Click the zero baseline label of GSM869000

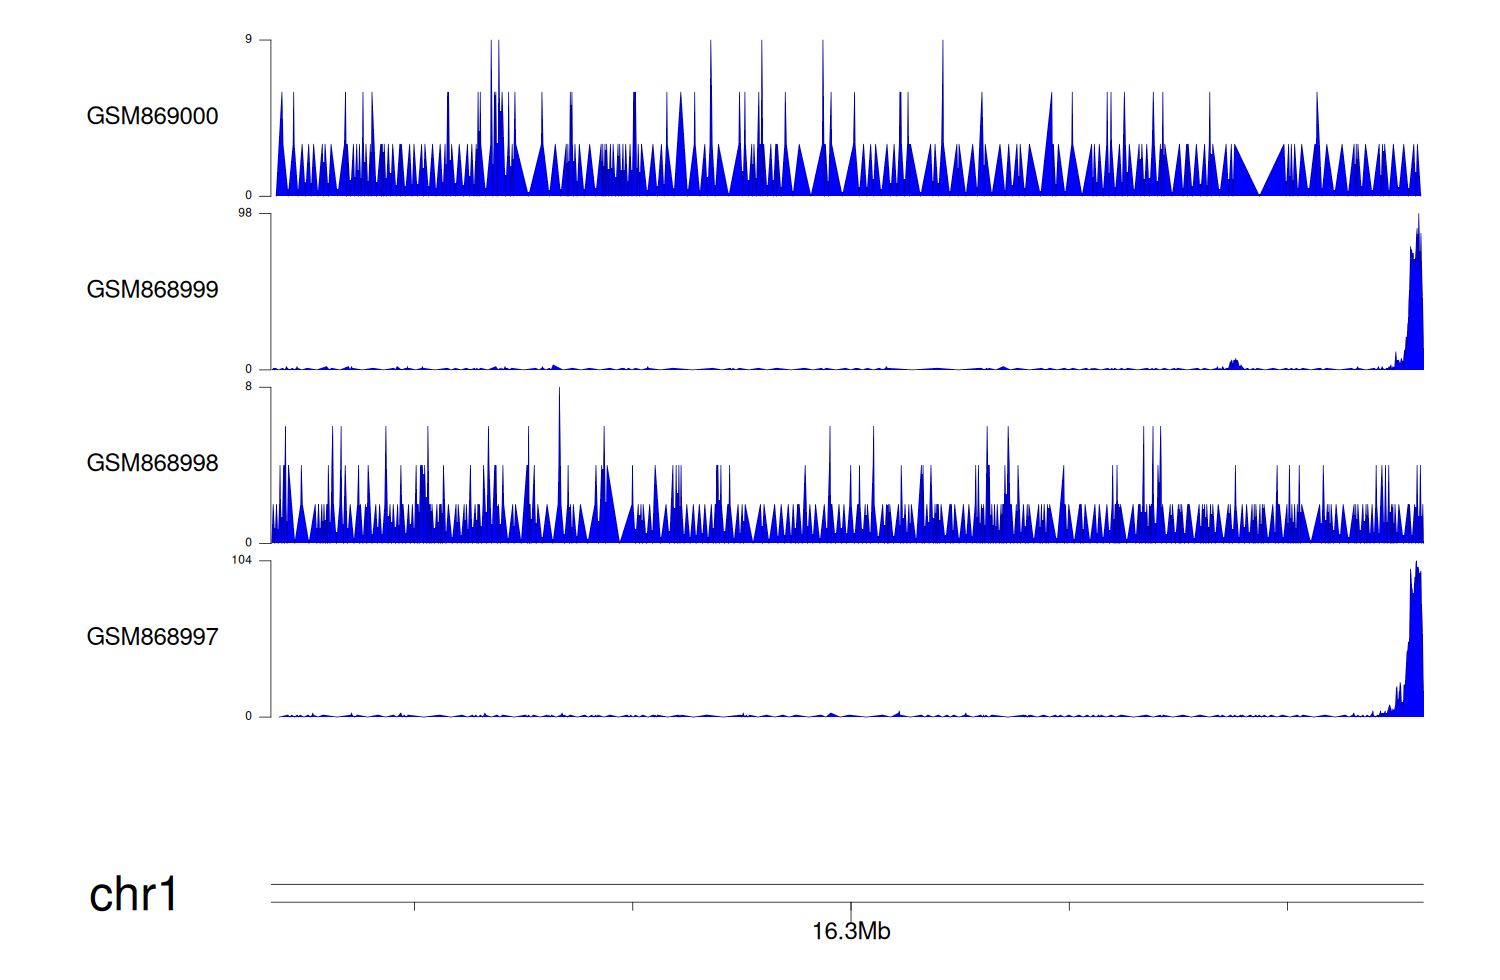pos(248,195)
